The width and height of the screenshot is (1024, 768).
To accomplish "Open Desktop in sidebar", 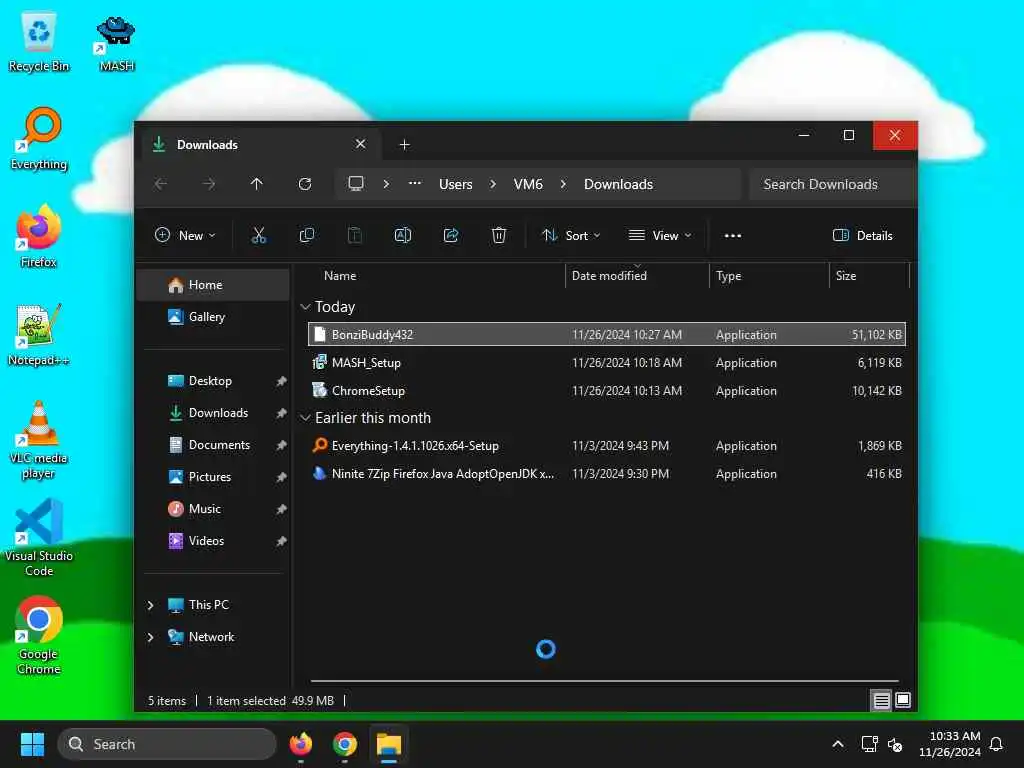I will pos(213,381).
